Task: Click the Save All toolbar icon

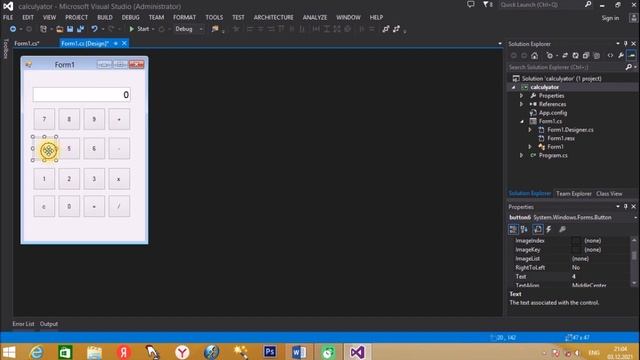Action: coord(80,29)
